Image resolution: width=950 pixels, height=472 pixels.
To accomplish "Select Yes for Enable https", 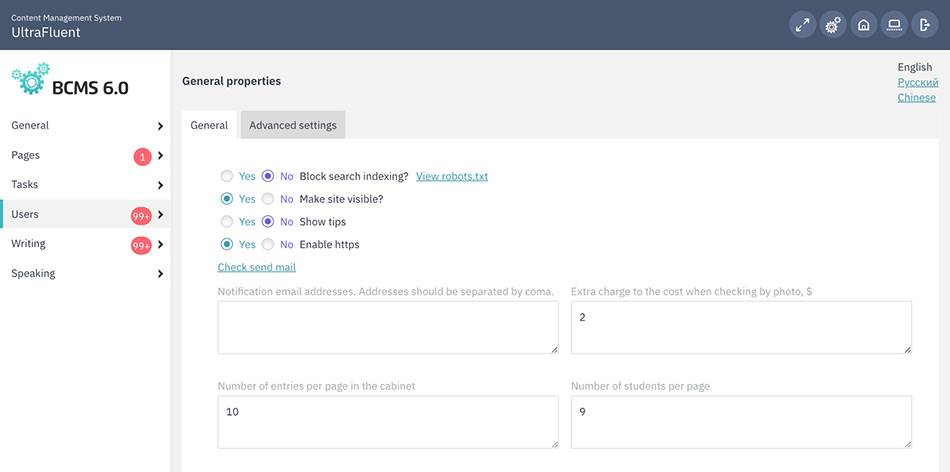I will pos(227,245).
